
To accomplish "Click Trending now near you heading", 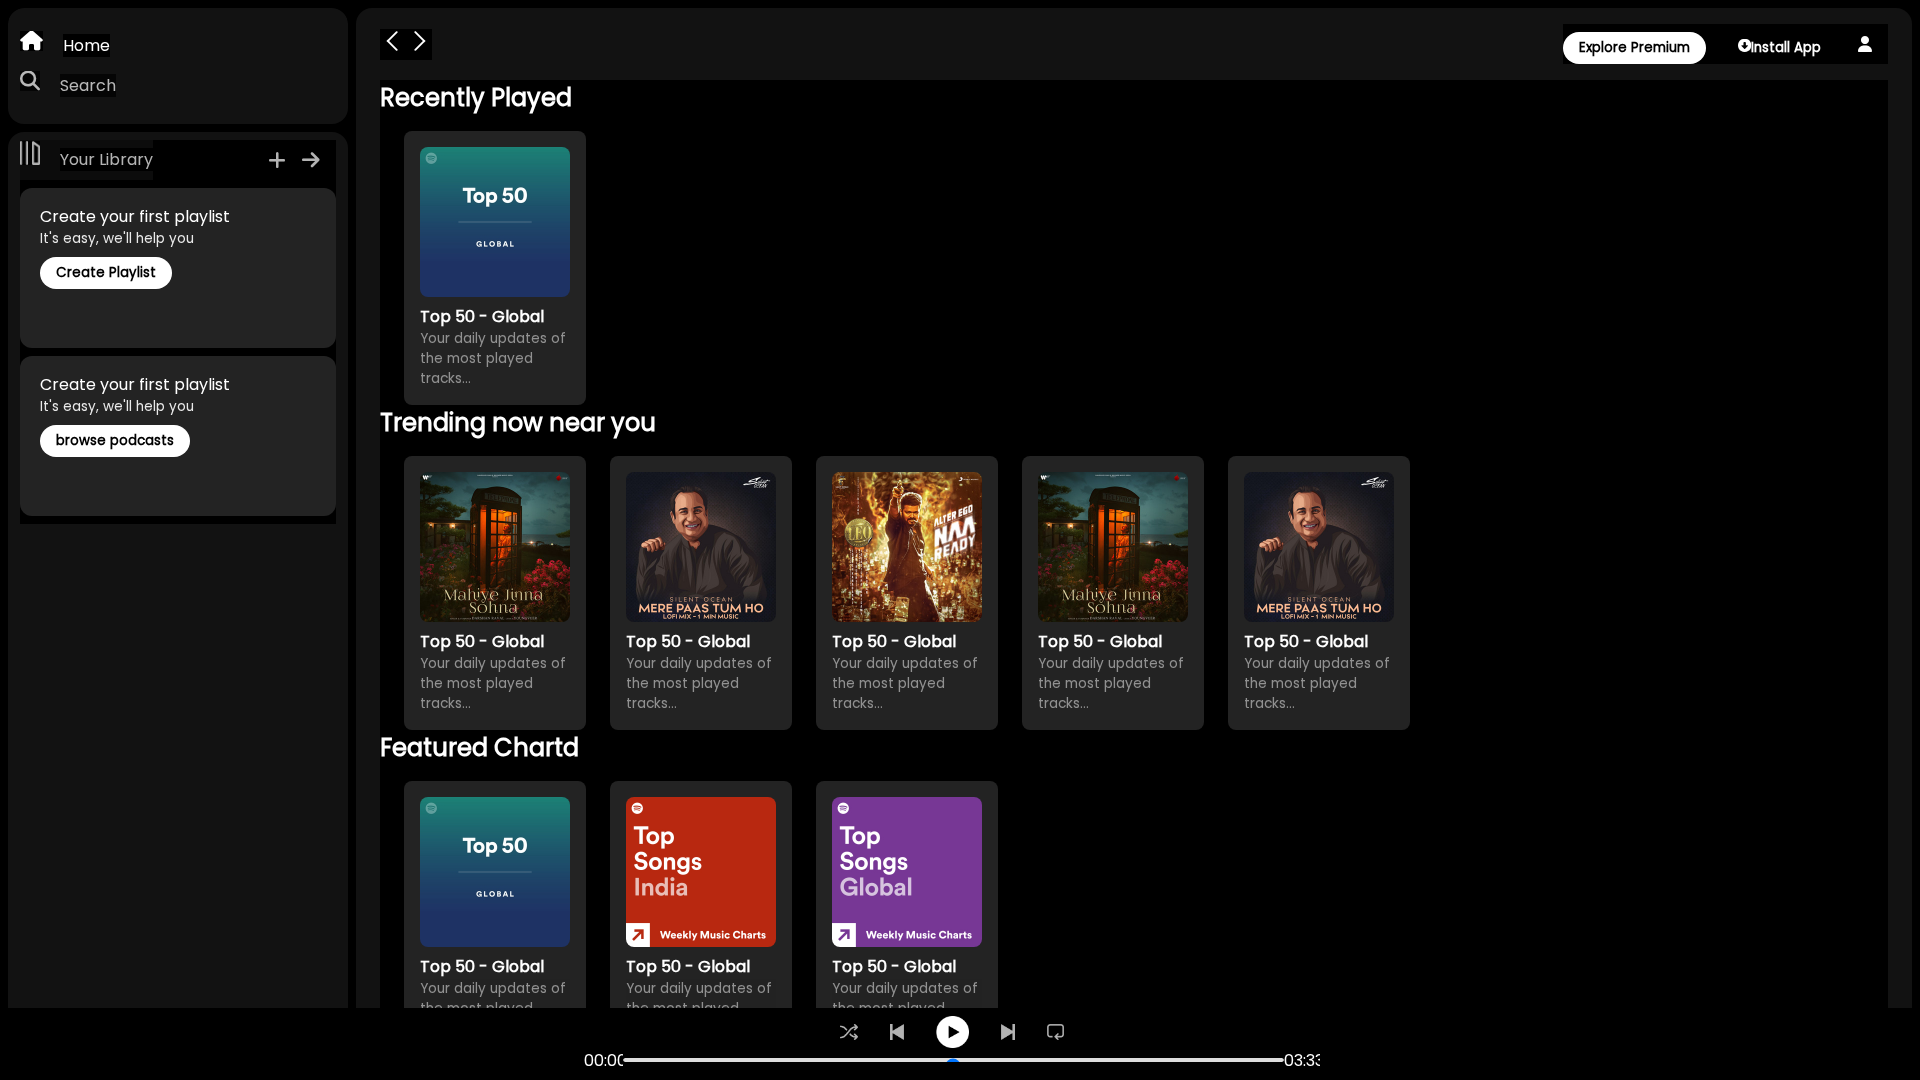I will 518,423.
